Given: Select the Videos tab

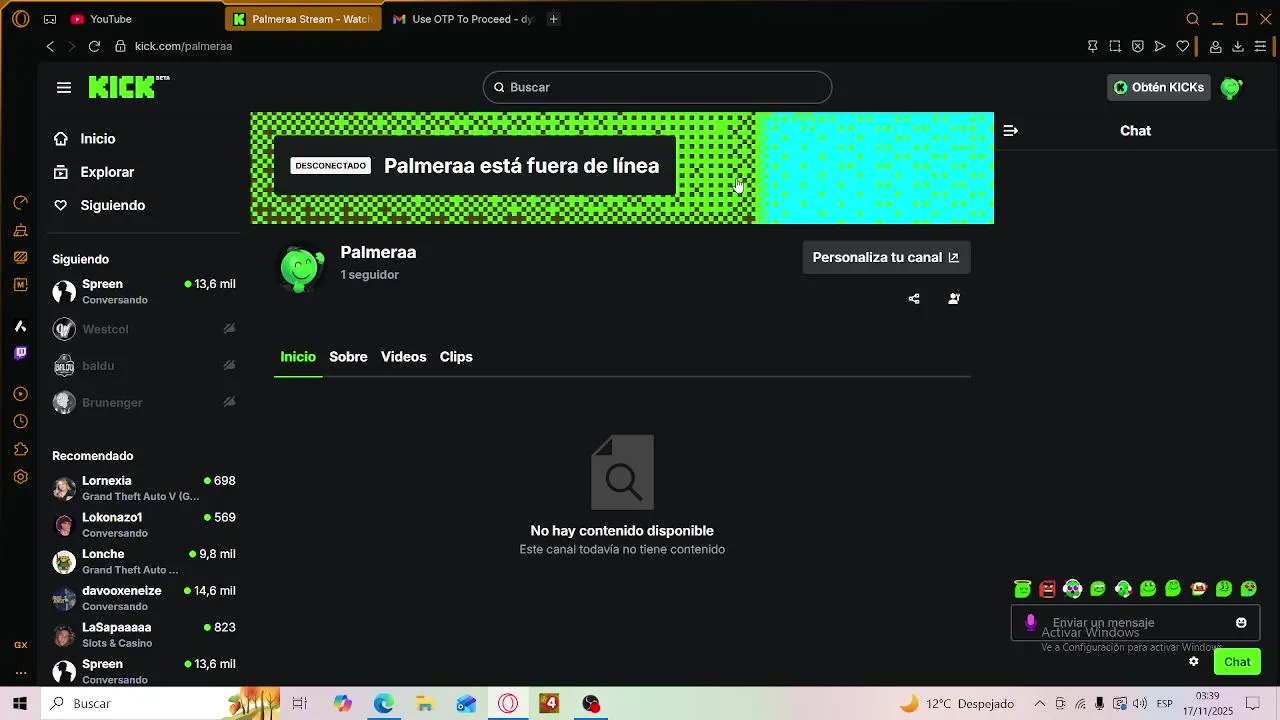Looking at the screenshot, I should click(403, 357).
